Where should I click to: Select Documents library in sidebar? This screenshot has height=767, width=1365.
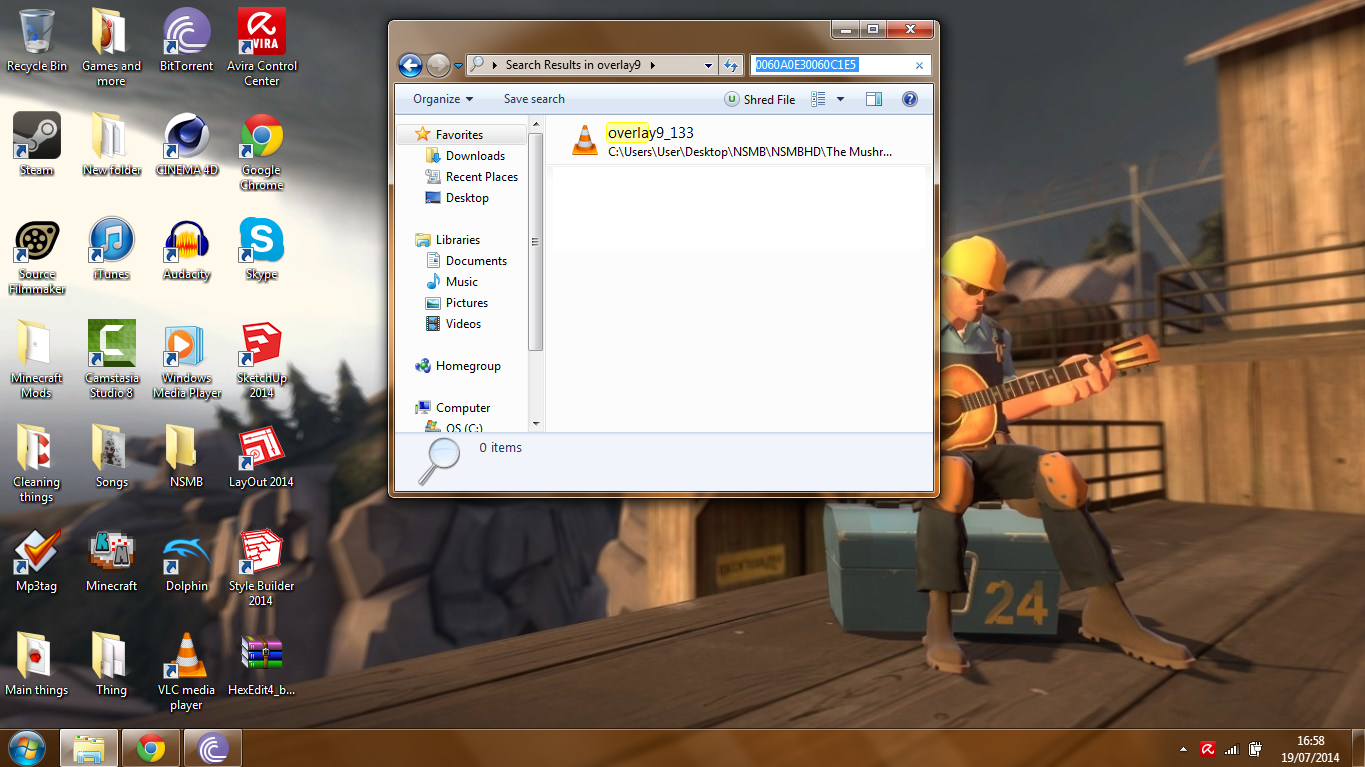tap(476, 261)
